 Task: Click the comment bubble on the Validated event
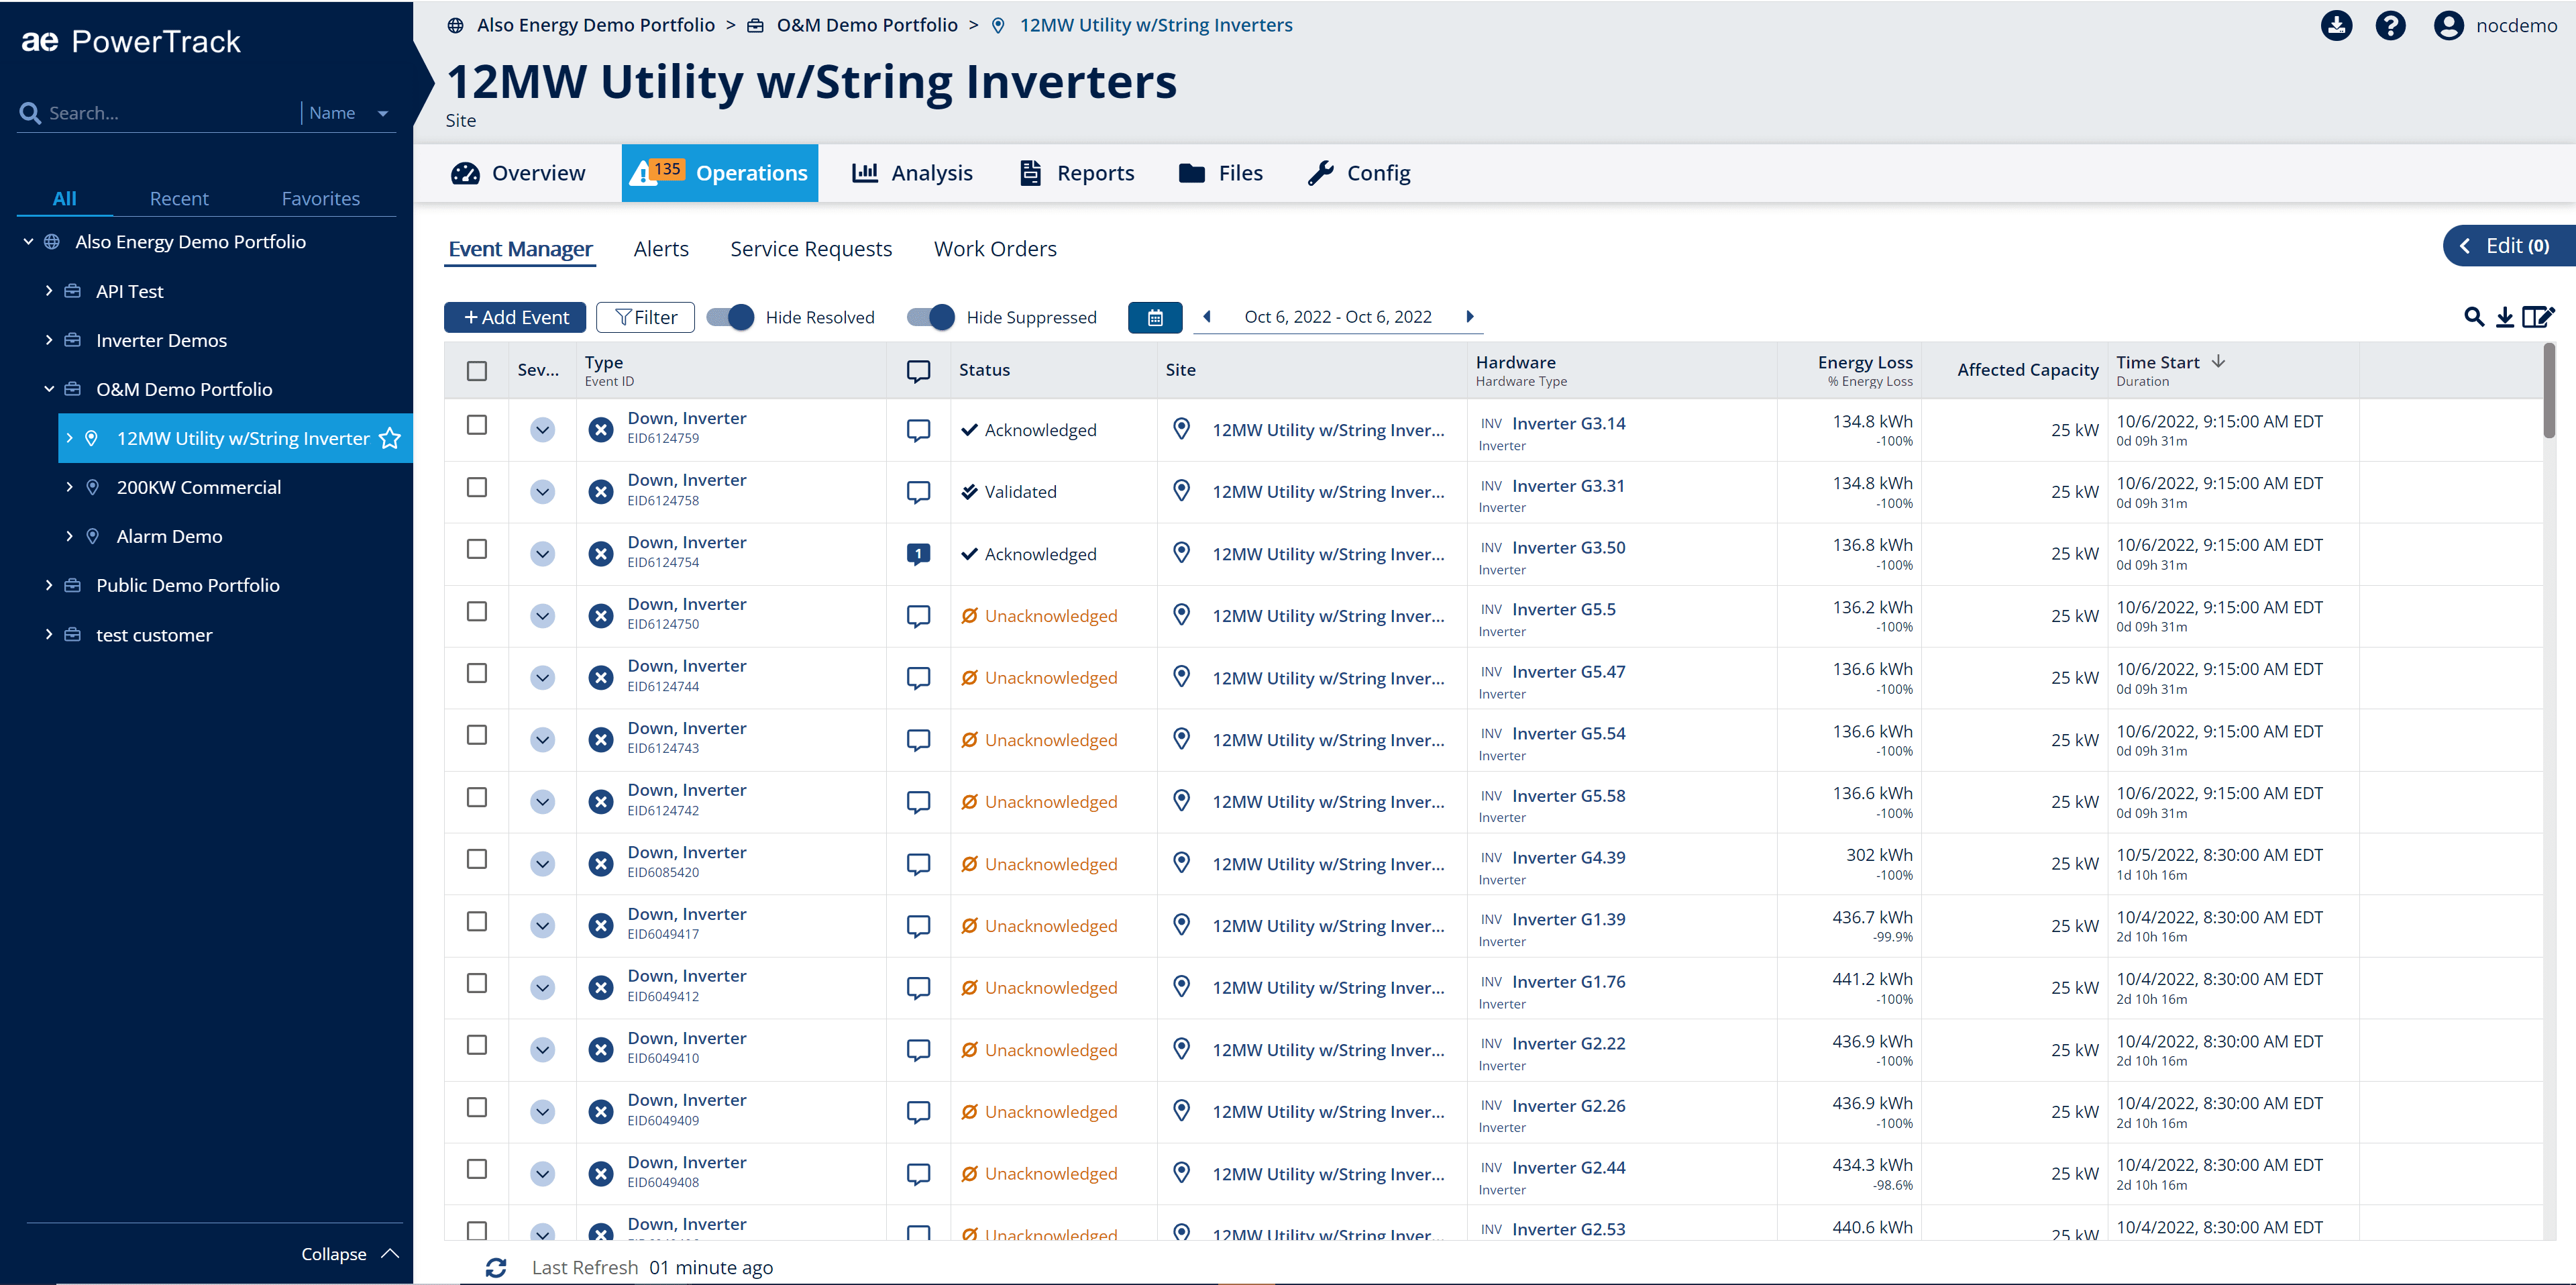point(918,491)
